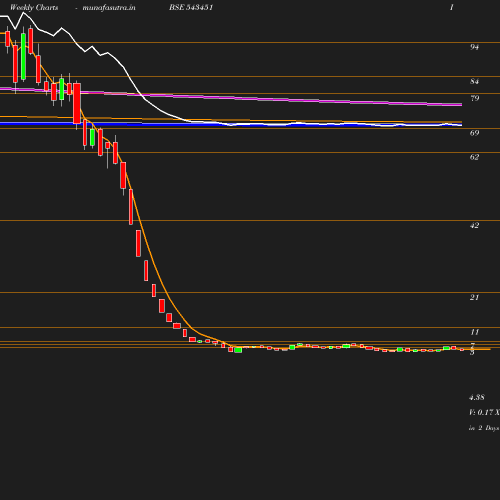This screenshot has height=500, width=500.
Task: Click the "69" price axis label
Action: click(x=474, y=133)
